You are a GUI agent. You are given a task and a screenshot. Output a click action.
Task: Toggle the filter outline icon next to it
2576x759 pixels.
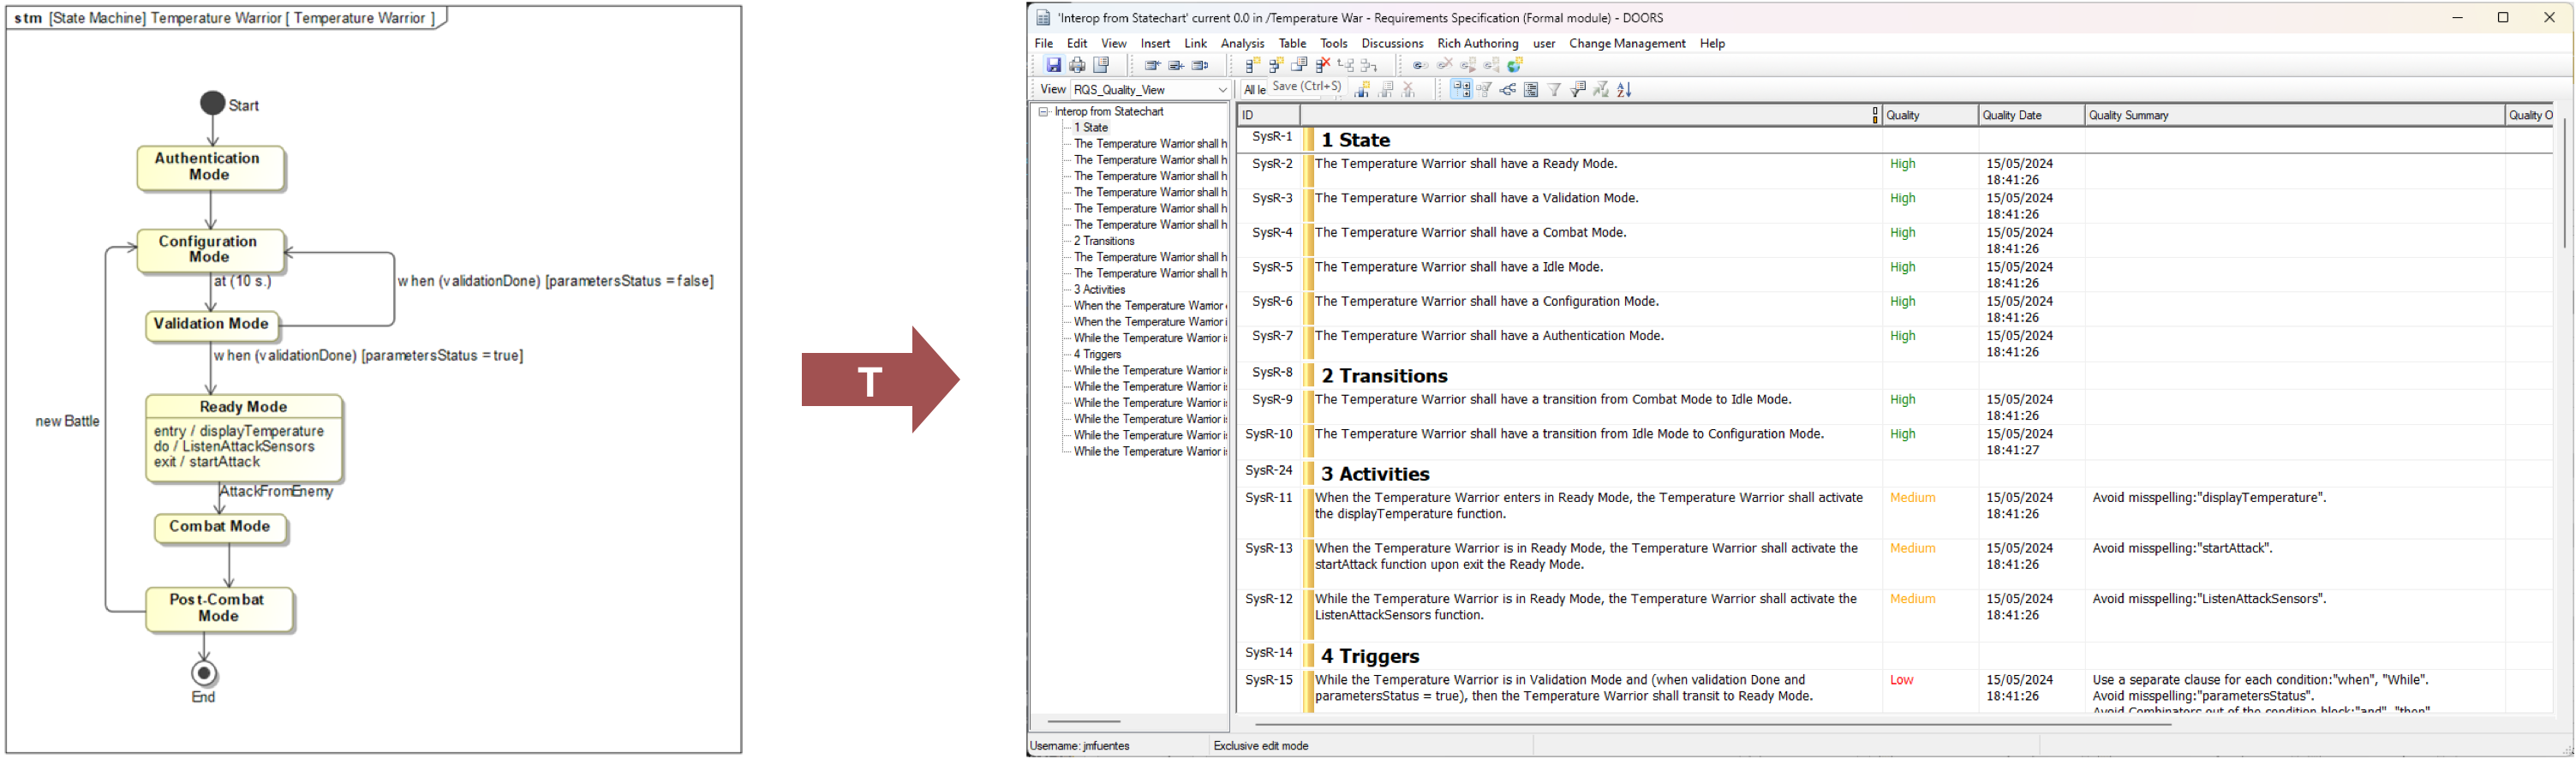(x=1484, y=90)
